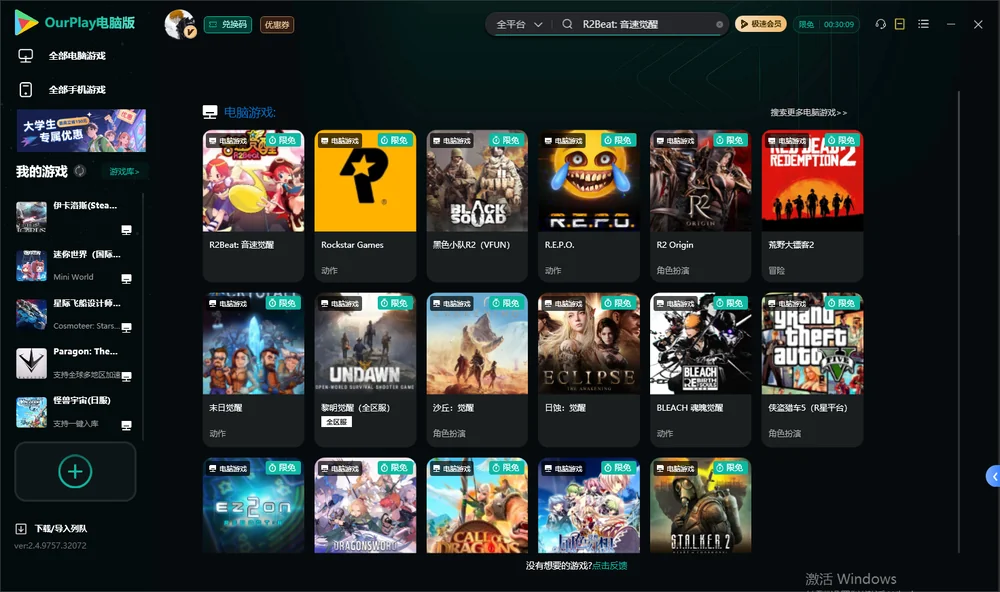Click the 限免 timer badge

(826, 24)
